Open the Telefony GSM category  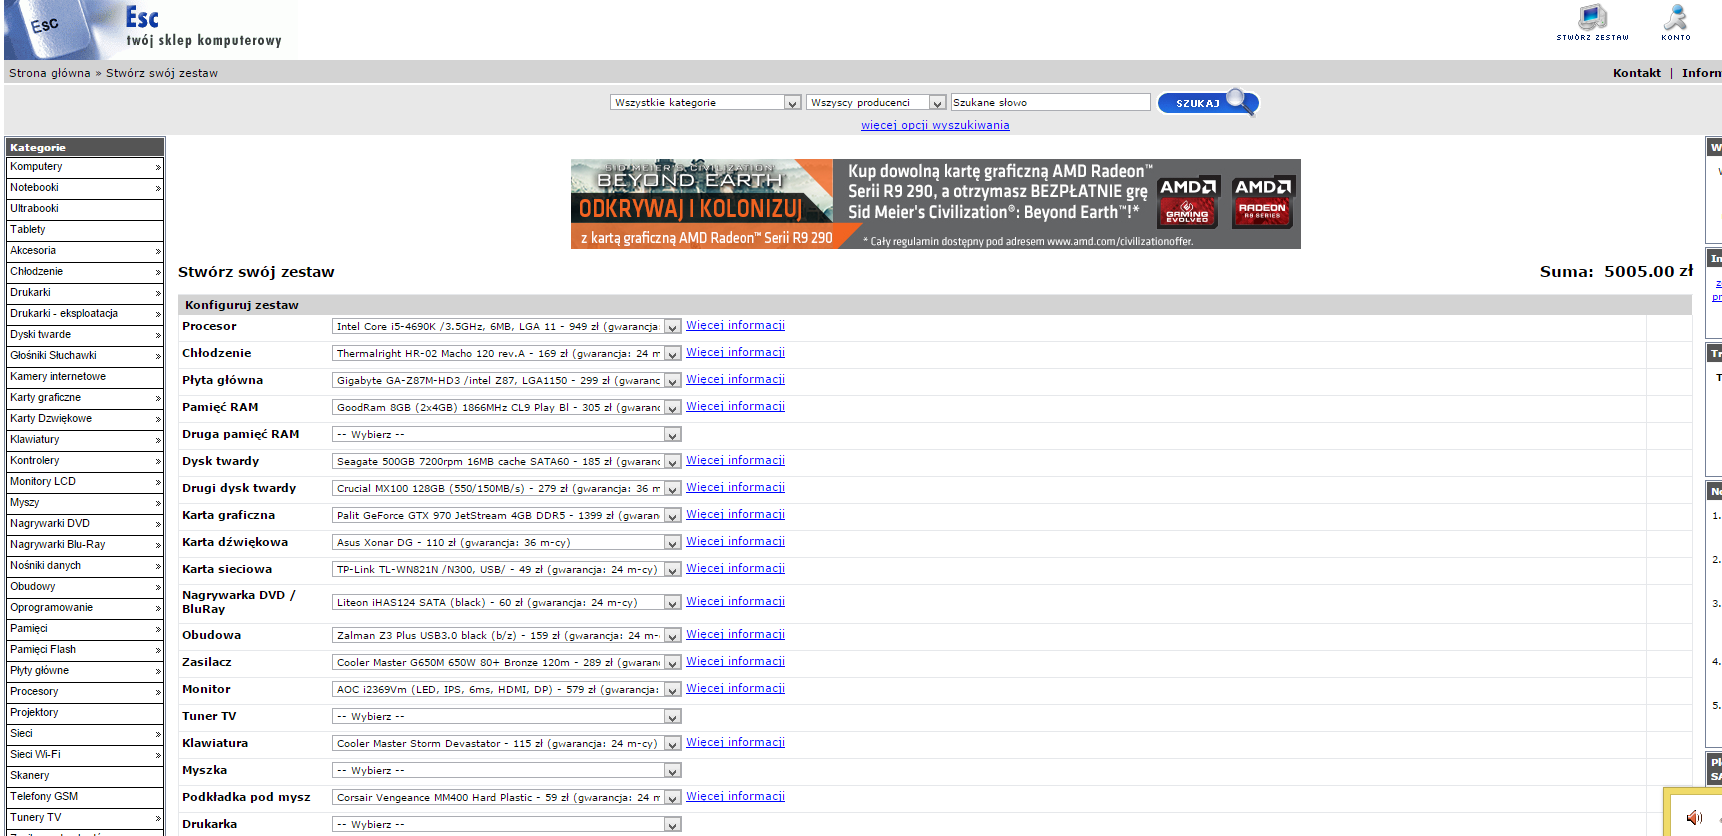click(85, 797)
